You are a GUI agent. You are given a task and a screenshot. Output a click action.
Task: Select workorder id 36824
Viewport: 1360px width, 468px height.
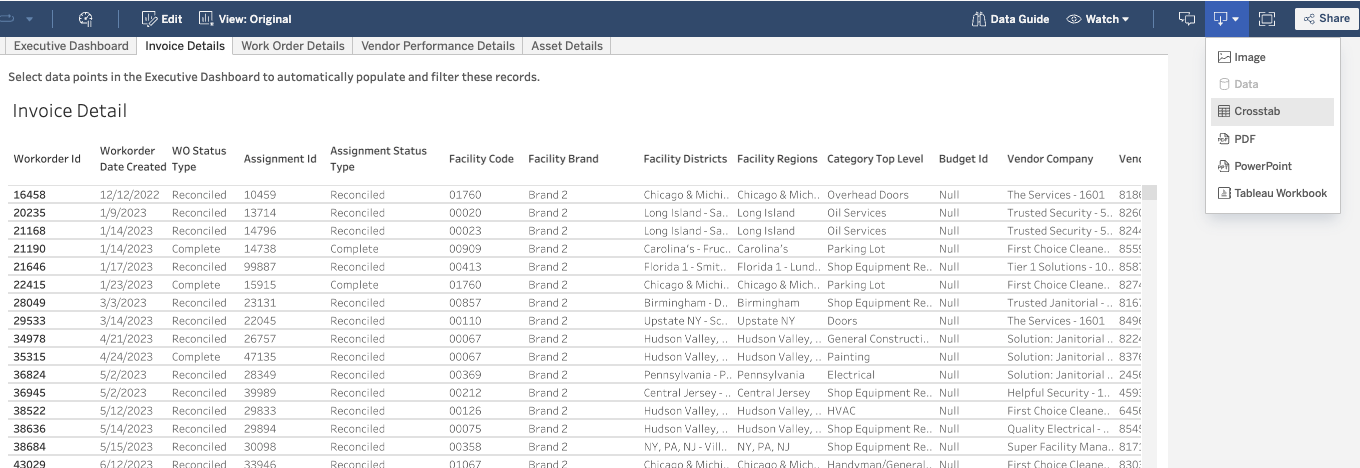pos(29,375)
